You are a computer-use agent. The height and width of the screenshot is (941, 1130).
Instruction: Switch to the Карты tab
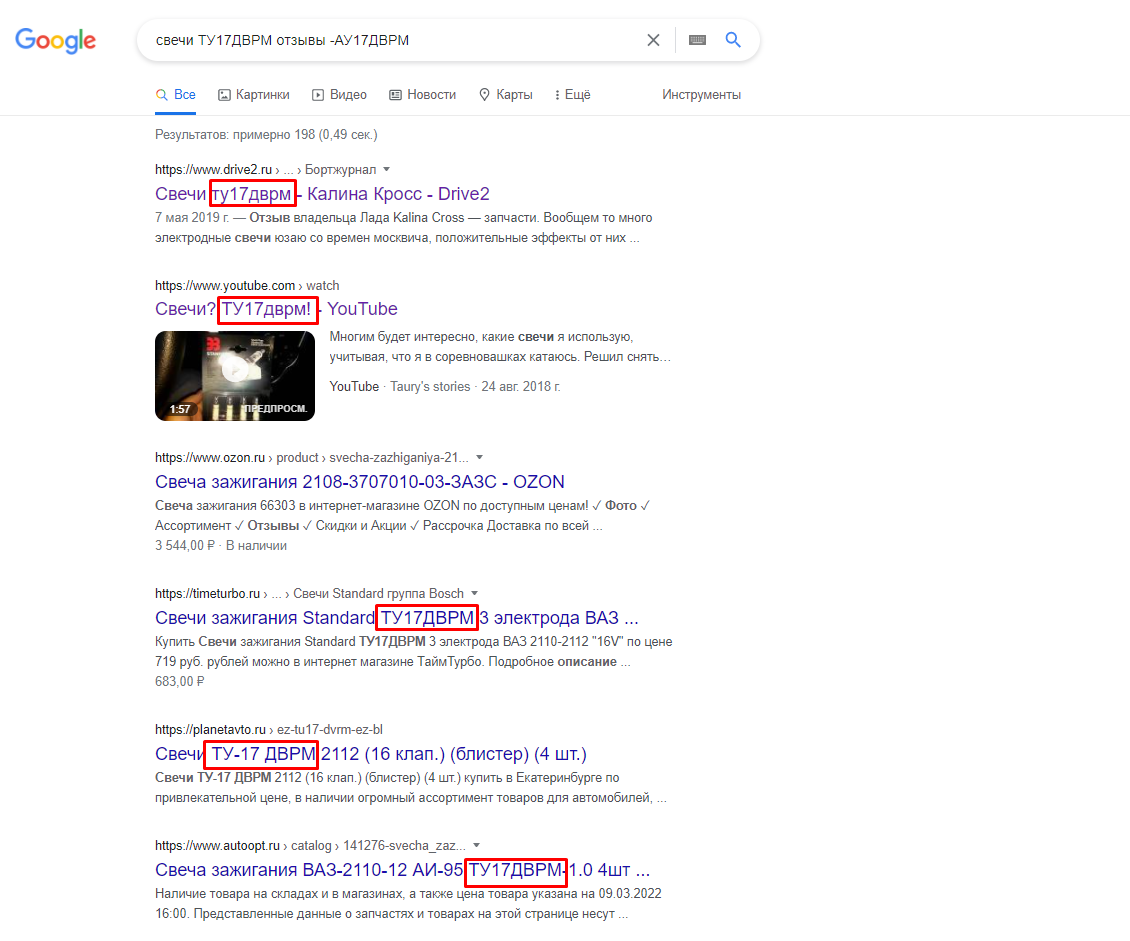506,95
